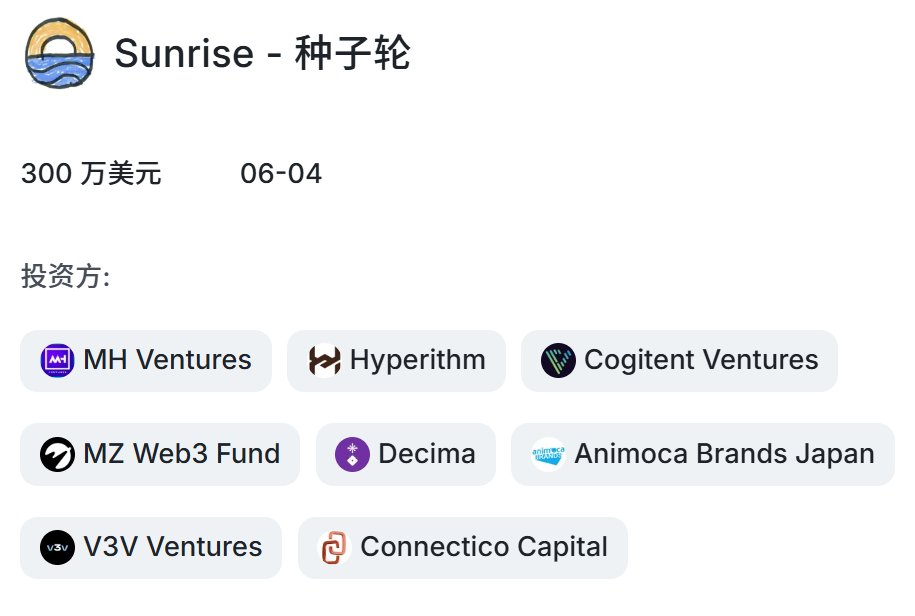Click the Cogitent Ventures dark round logo

tap(558, 360)
